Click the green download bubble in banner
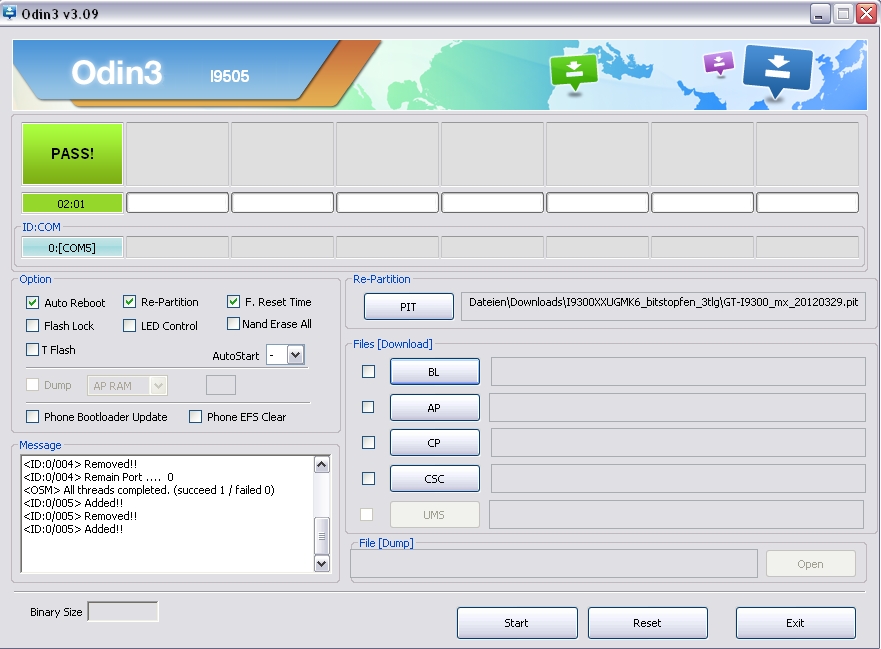This screenshot has width=881, height=649. click(x=574, y=72)
